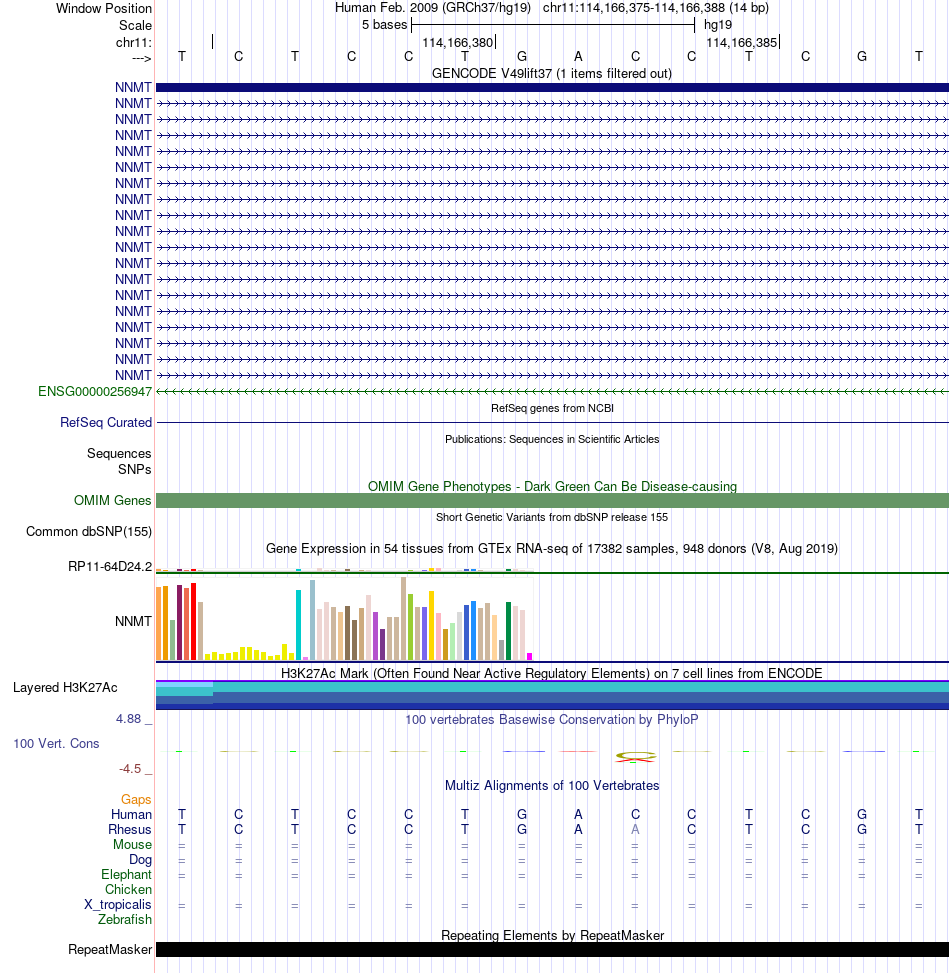Click the chr11: ruler label
The image size is (950, 973).
[133, 43]
